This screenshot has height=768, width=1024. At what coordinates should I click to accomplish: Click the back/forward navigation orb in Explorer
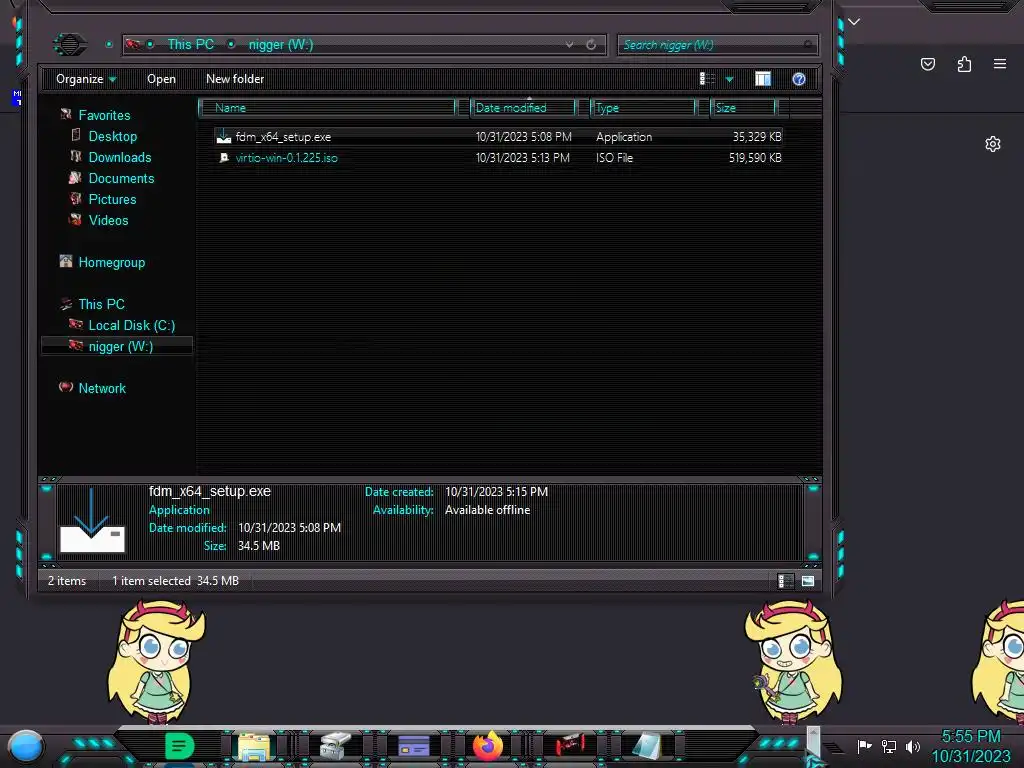click(x=70, y=44)
